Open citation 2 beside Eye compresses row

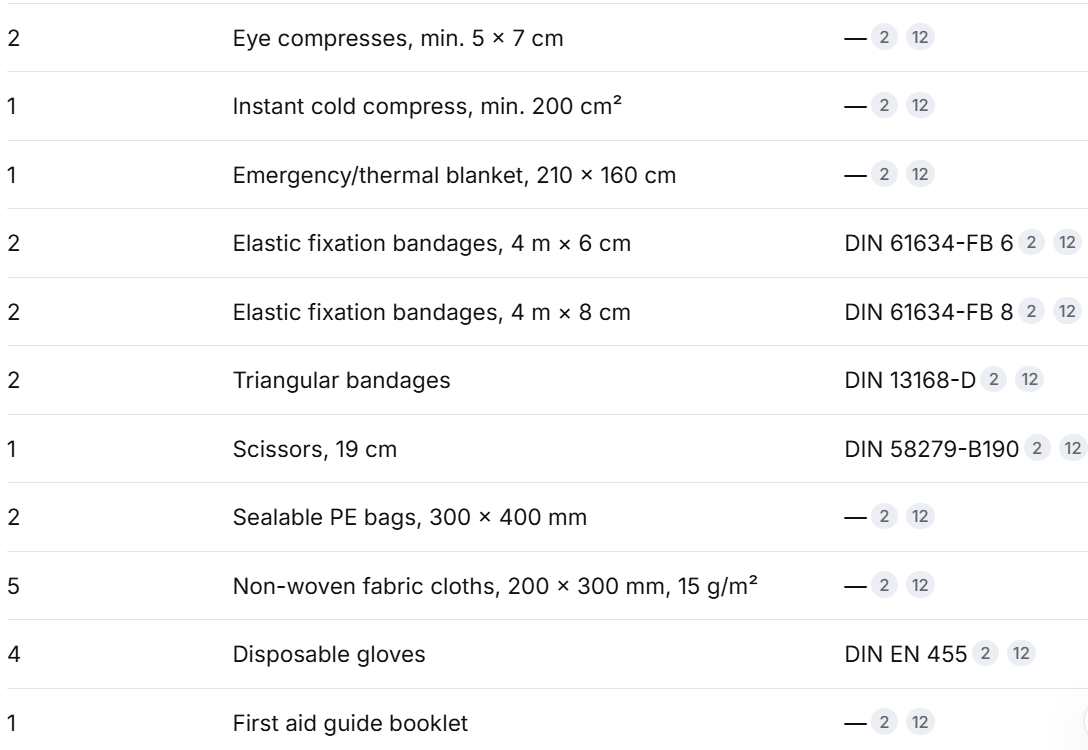point(884,37)
